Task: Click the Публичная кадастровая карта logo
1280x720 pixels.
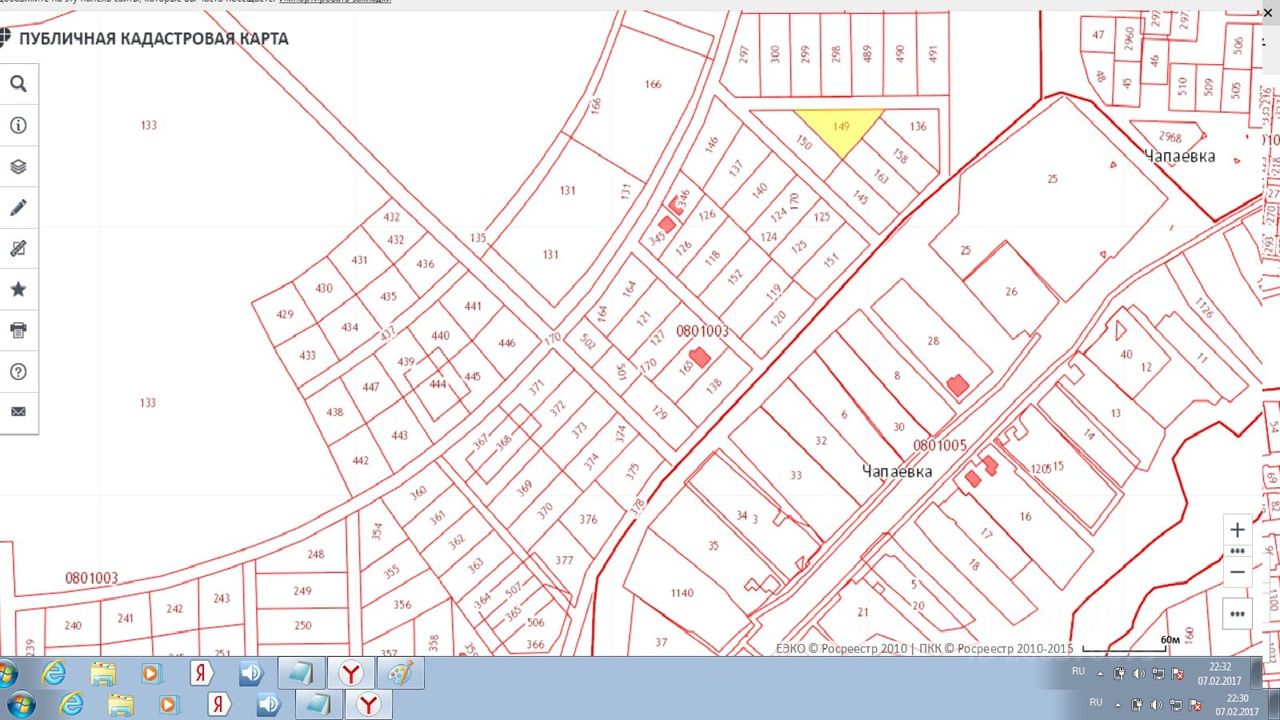Action: 146,39
